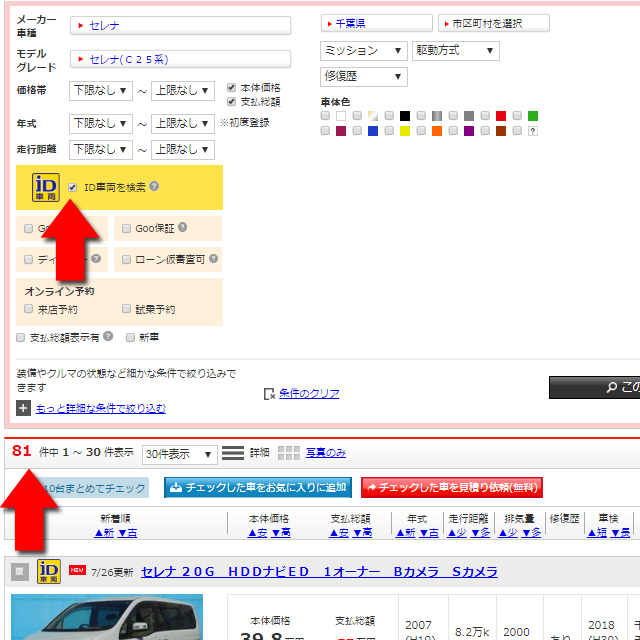Sort 車検 by shortest (短)
Image resolution: width=640 pixels, height=640 pixels.
click(x=597, y=533)
